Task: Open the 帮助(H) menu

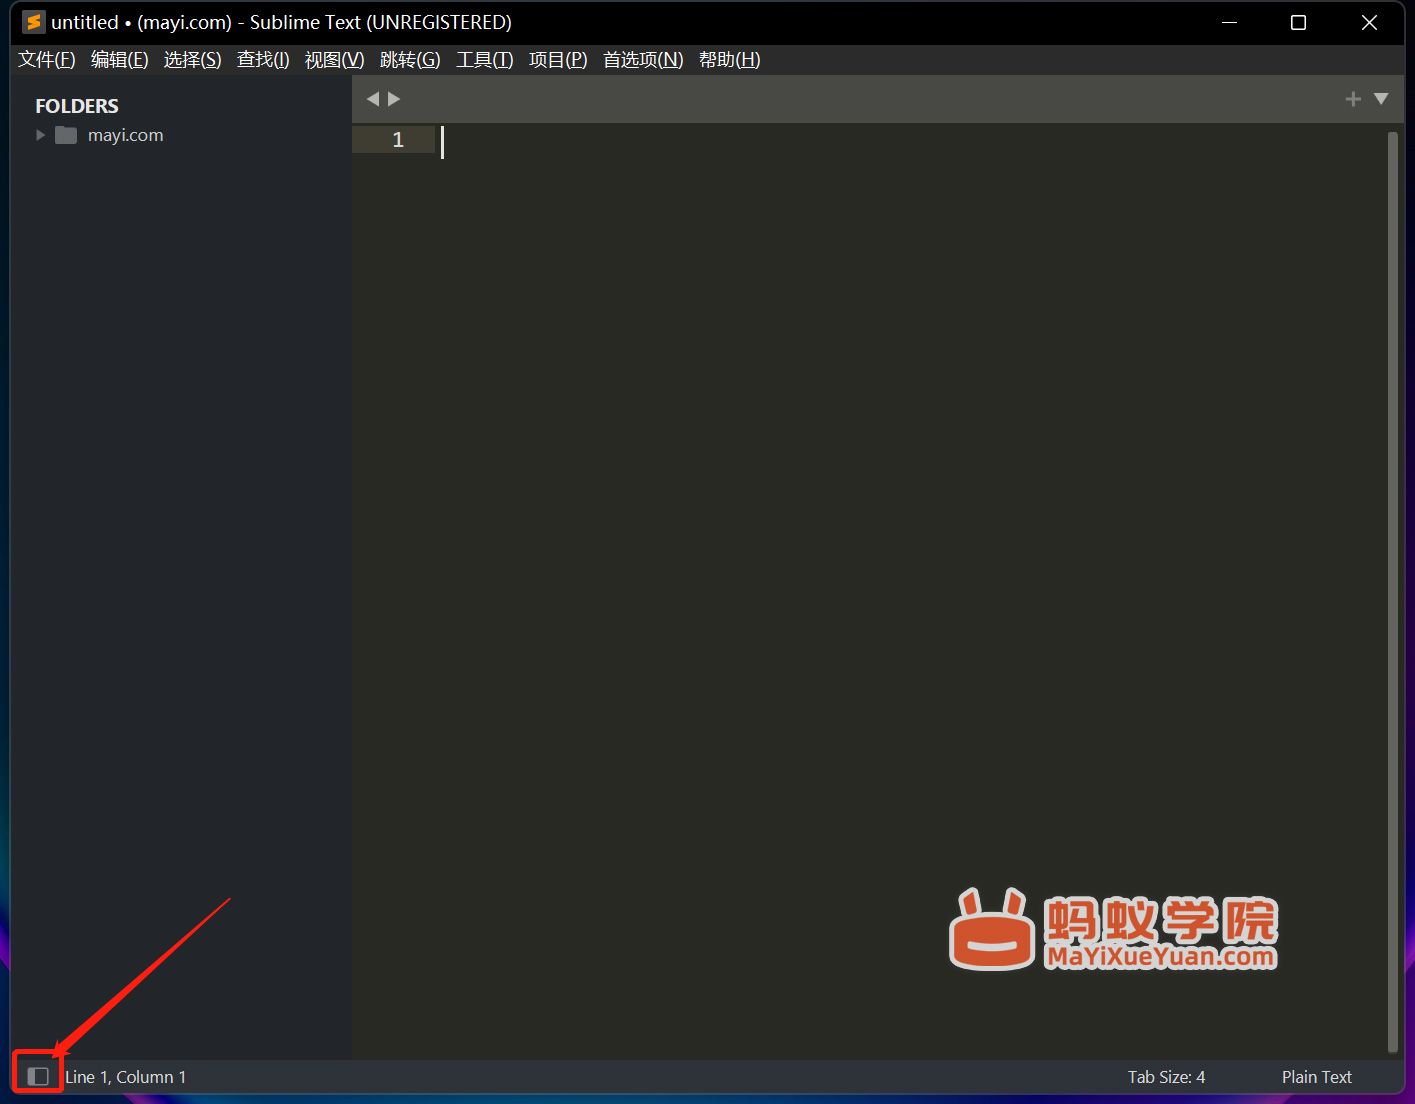Action: point(730,60)
